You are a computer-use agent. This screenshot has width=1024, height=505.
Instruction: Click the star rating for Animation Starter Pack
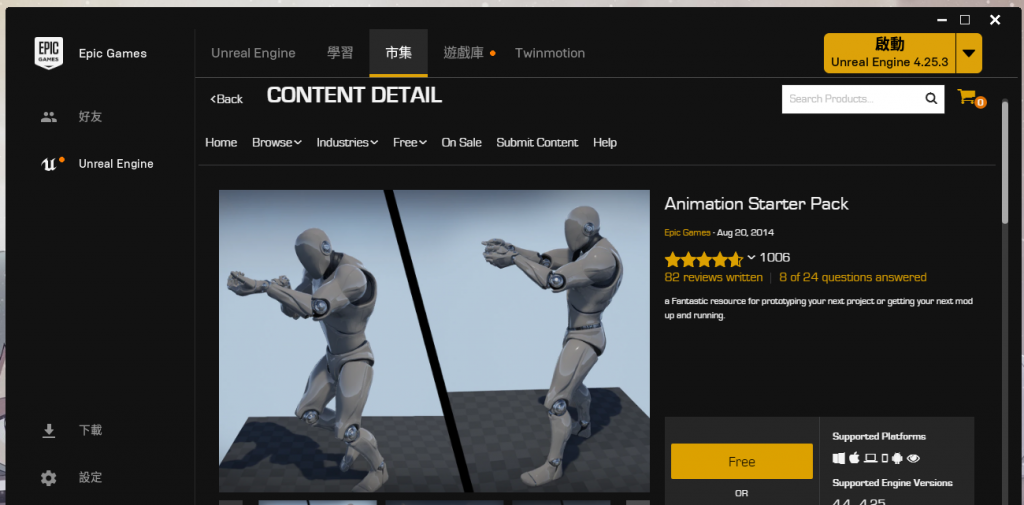(x=703, y=259)
